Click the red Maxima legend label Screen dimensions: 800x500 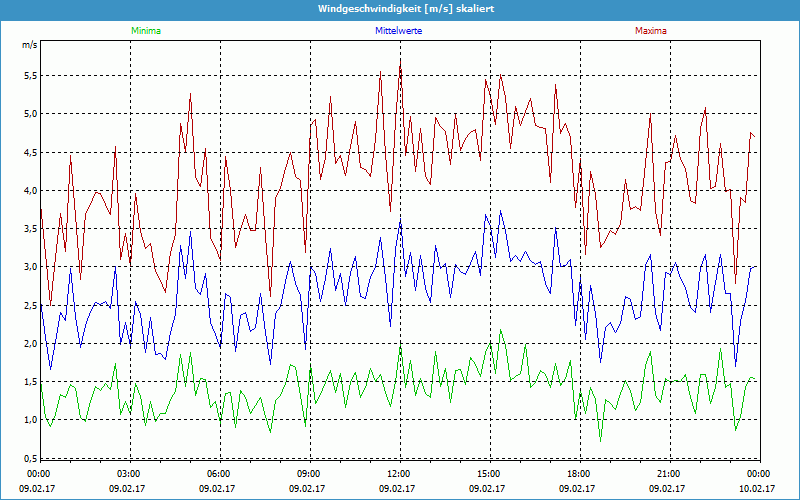[650, 31]
